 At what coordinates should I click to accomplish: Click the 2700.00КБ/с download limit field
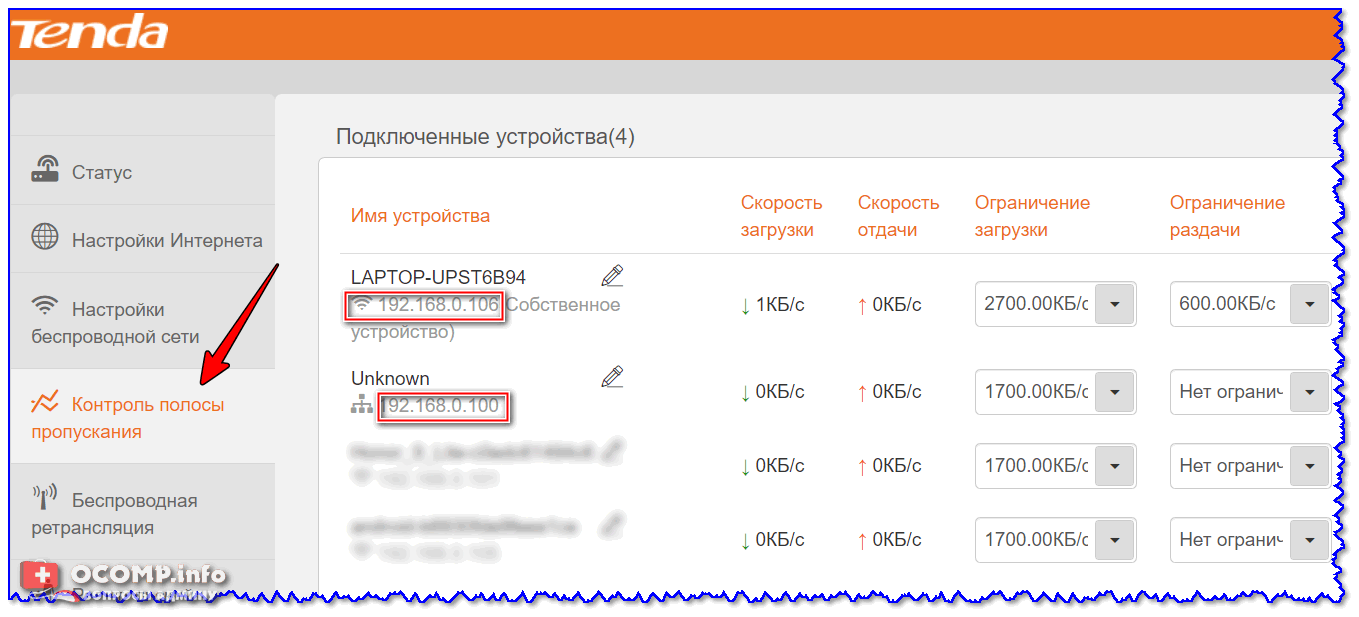1035,303
